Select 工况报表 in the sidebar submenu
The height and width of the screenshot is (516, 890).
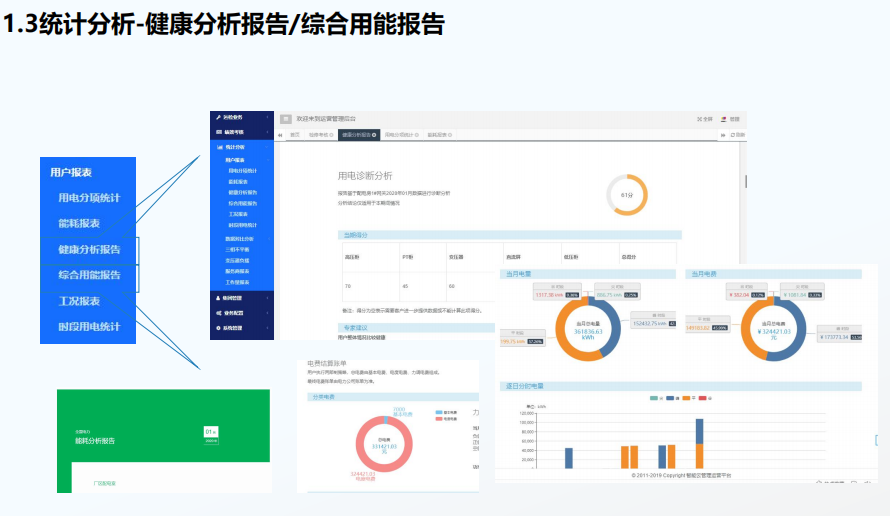click(x=237, y=214)
